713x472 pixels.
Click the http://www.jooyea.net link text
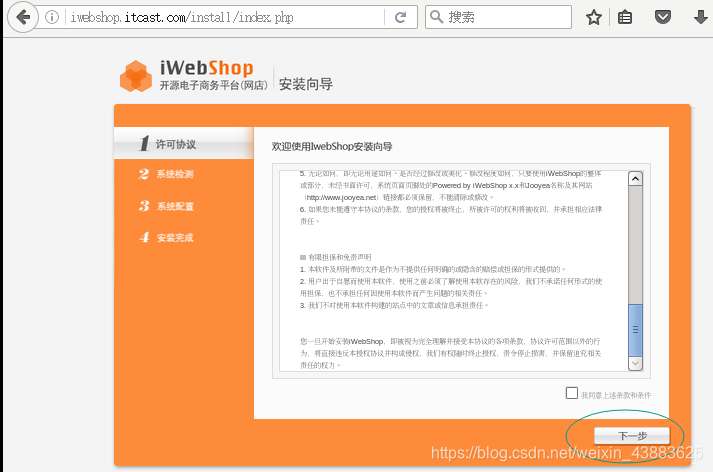[x=341, y=197]
